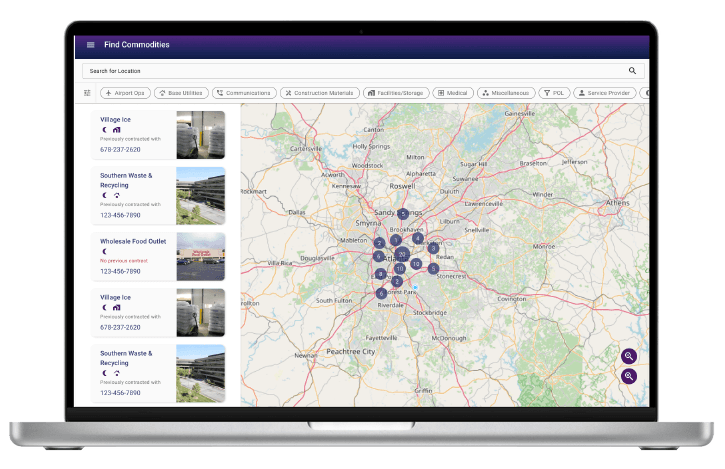The width and height of the screenshot is (725, 469).
Task: Focus the Search for Location field
Action: [x=350, y=71]
